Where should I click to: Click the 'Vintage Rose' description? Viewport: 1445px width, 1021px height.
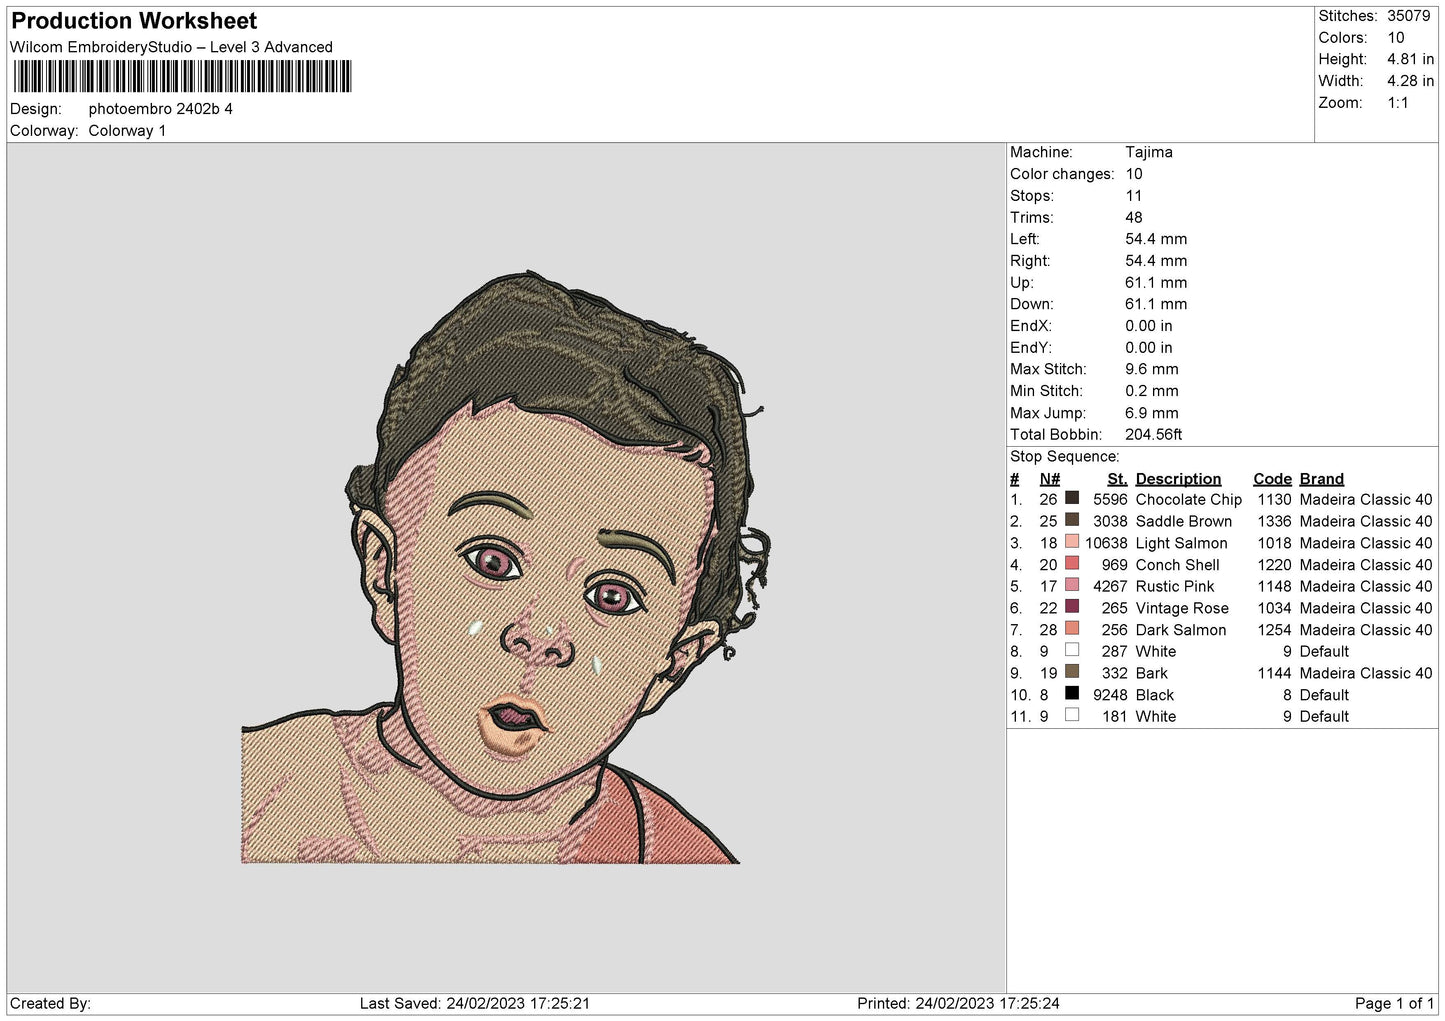[x=1182, y=608]
